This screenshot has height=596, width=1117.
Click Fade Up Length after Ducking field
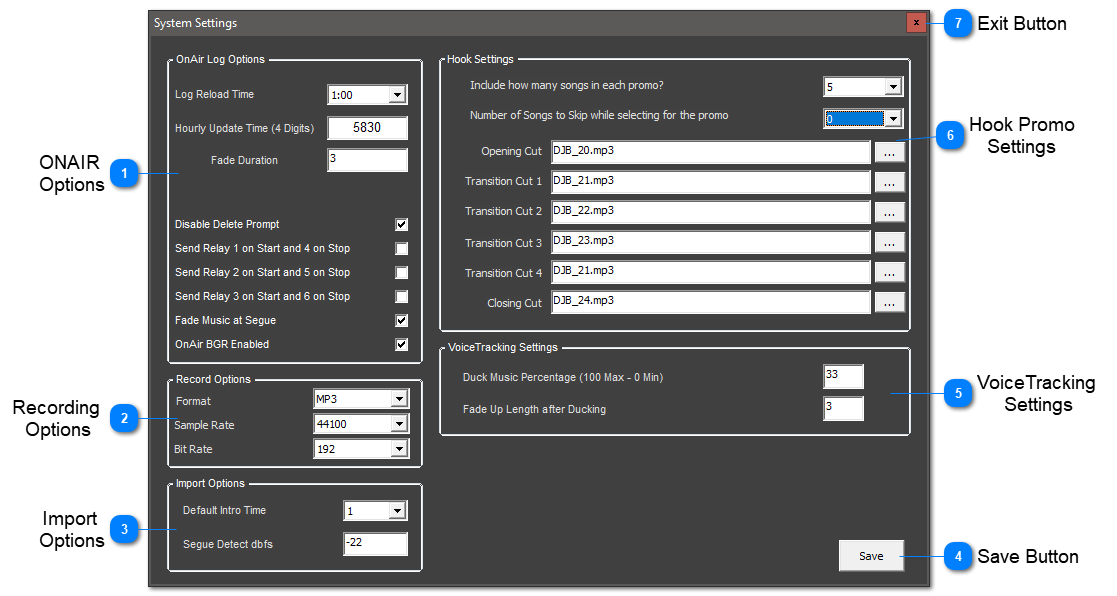coord(843,409)
